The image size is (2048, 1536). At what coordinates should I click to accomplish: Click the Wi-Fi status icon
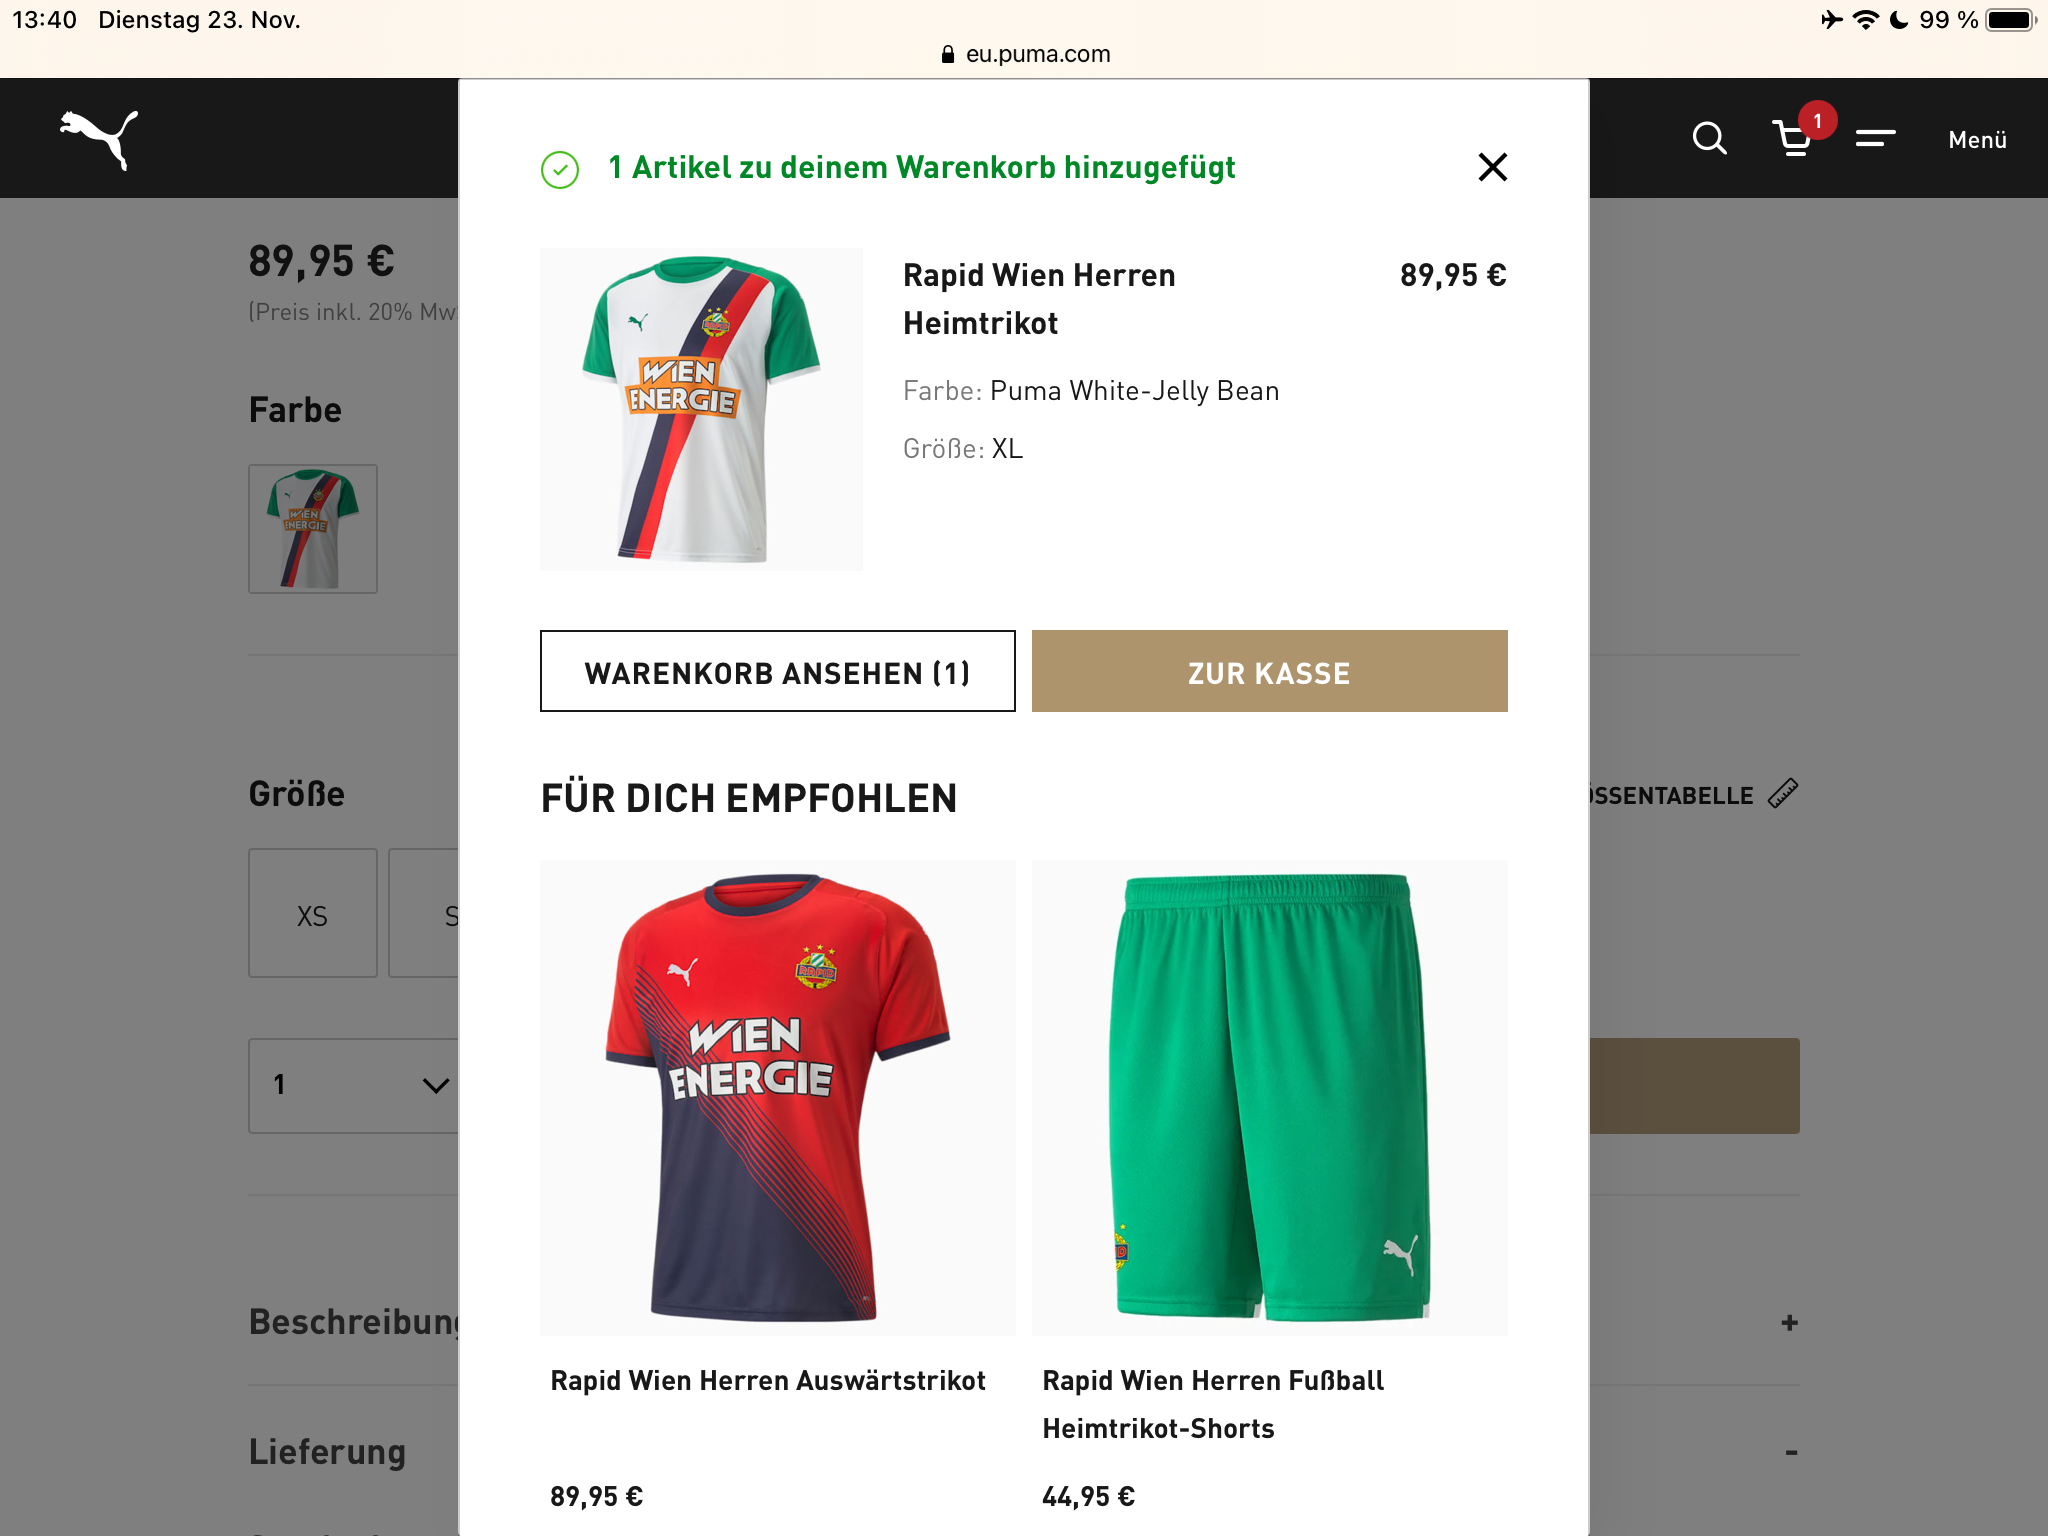[1865, 20]
